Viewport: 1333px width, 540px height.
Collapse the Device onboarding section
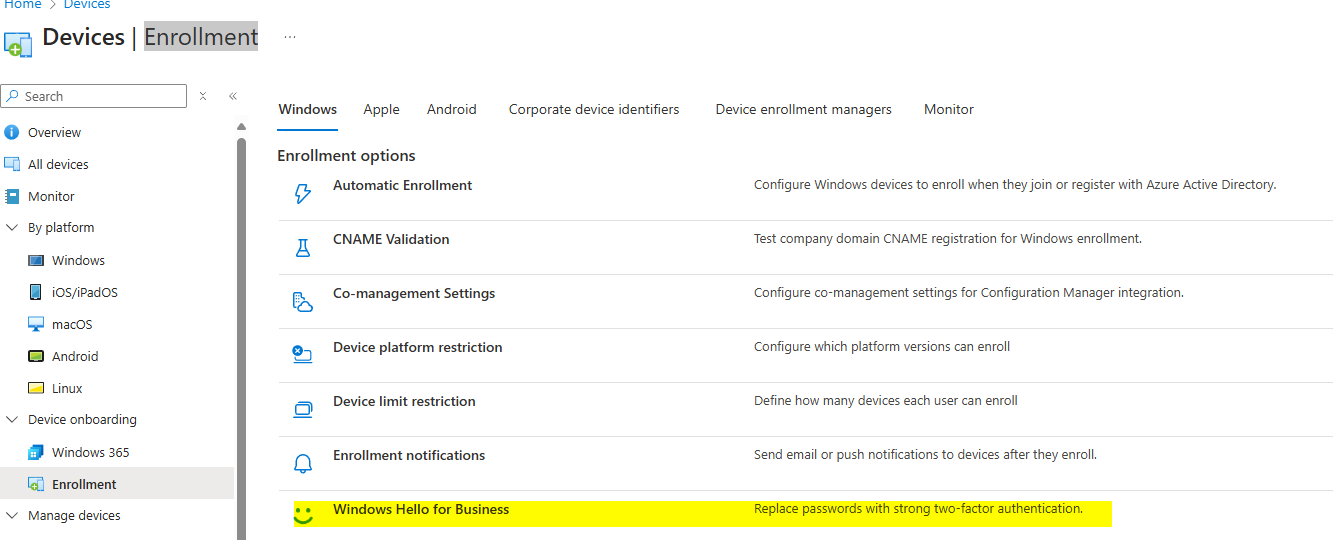click(12, 420)
